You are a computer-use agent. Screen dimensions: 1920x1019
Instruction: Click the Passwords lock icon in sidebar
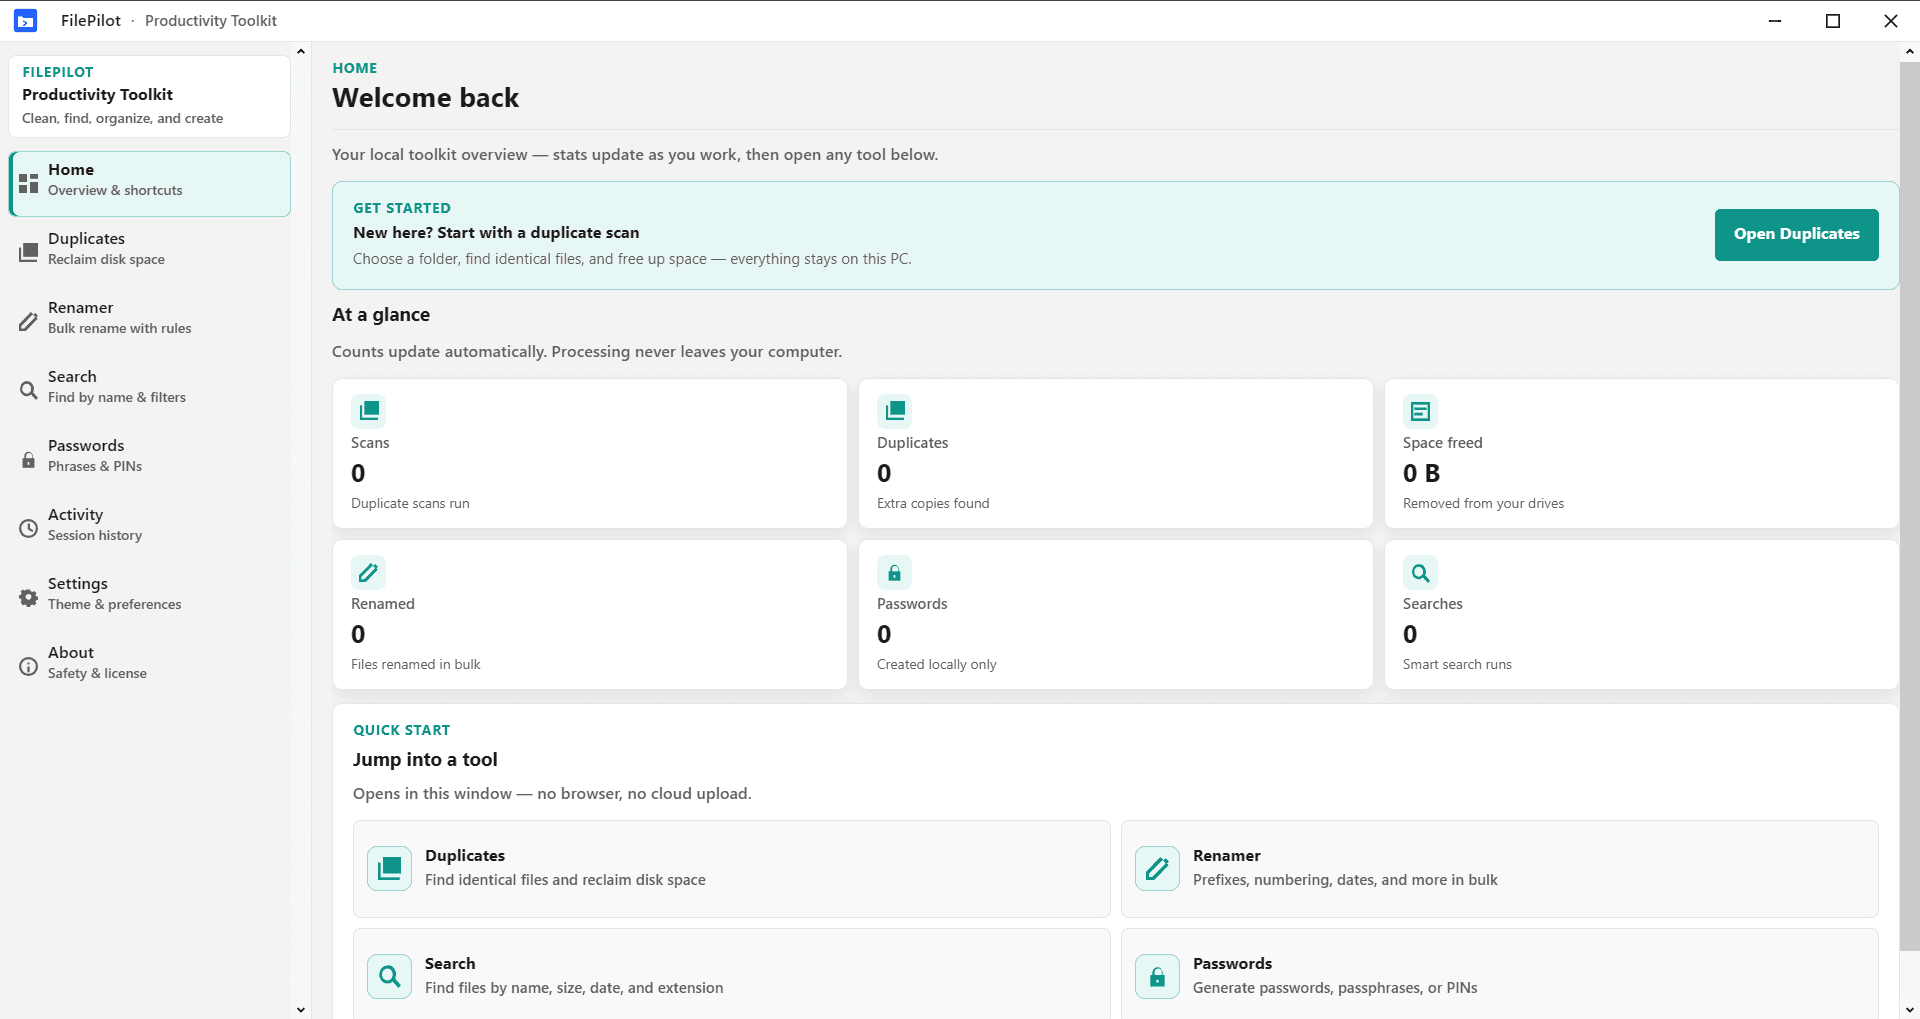(x=29, y=460)
